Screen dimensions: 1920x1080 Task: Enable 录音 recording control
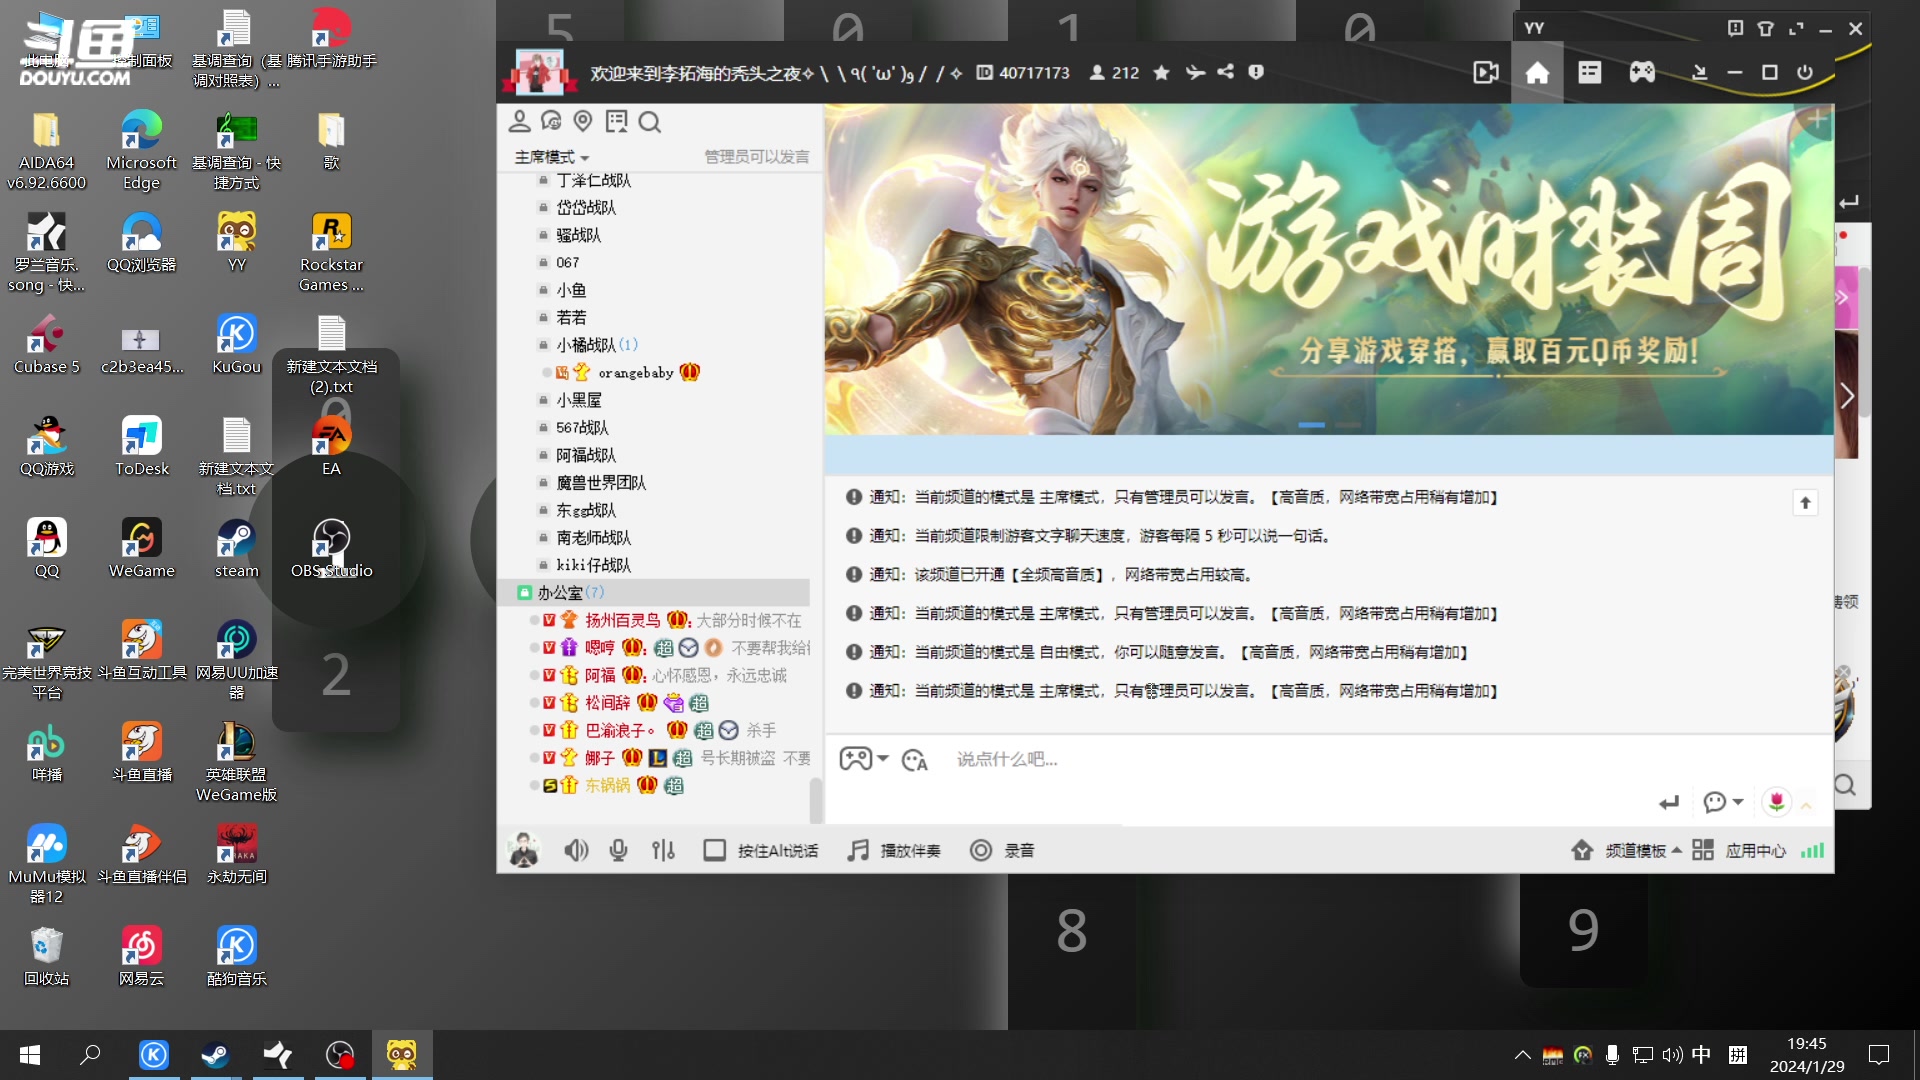point(1003,849)
